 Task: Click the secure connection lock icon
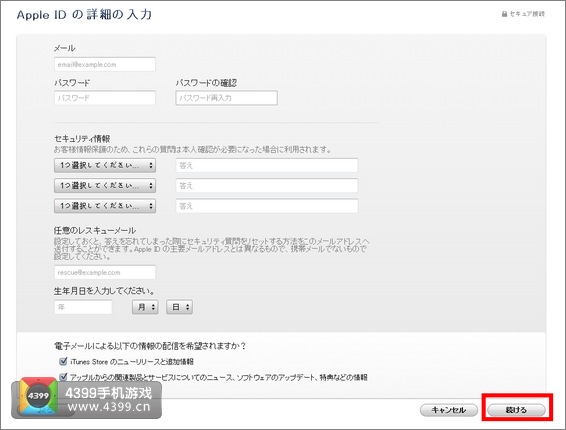[x=504, y=14]
